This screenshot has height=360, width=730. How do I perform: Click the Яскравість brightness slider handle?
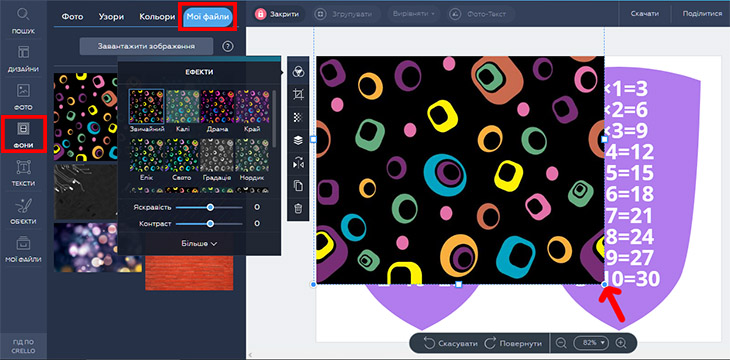pos(210,207)
